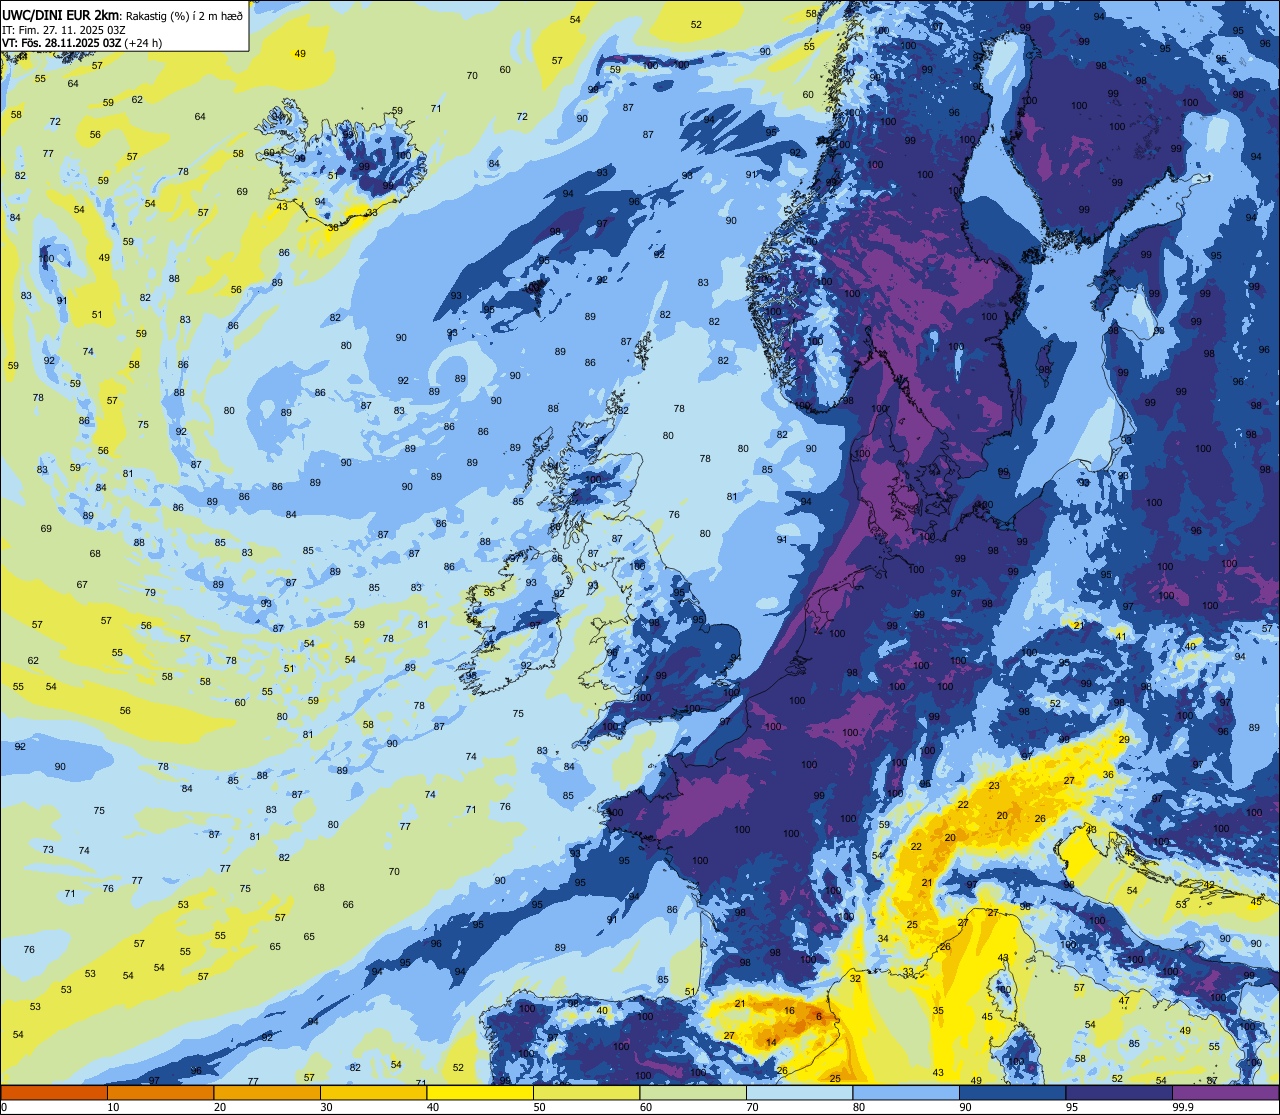Select the 40–50% bright yellow legend swatch
The height and width of the screenshot is (1115, 1280).
(x=480, y=1092)
